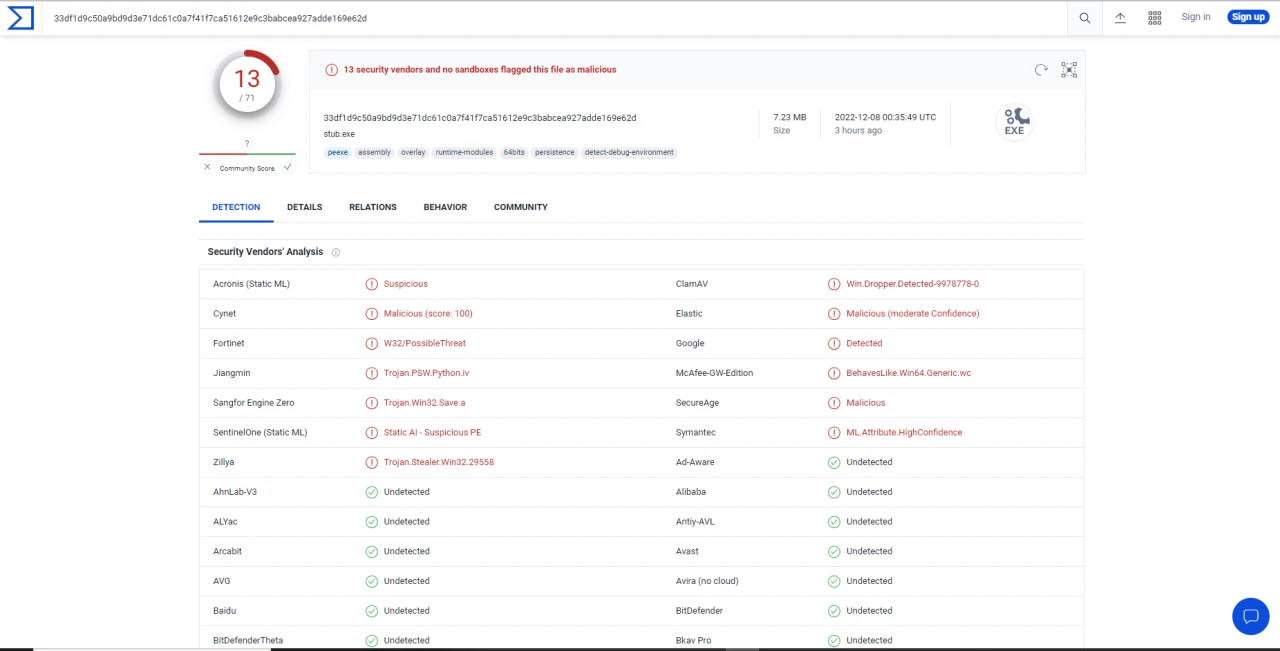Click the reanalyze refresh icon
This screenshot has height=651, width=1280.
pos(1041,70)
